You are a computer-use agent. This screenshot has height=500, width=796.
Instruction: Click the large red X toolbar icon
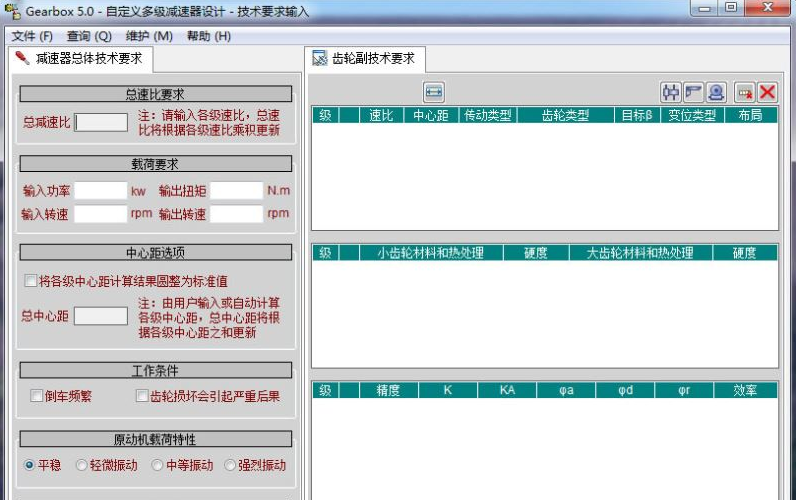pyautogui.click(x=767, y=92)
